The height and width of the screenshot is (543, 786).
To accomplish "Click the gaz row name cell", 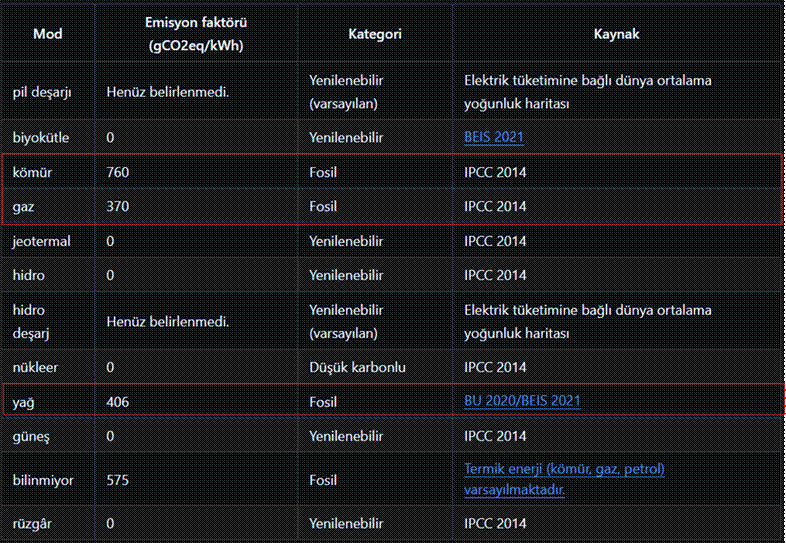I will tap(23, 207).
